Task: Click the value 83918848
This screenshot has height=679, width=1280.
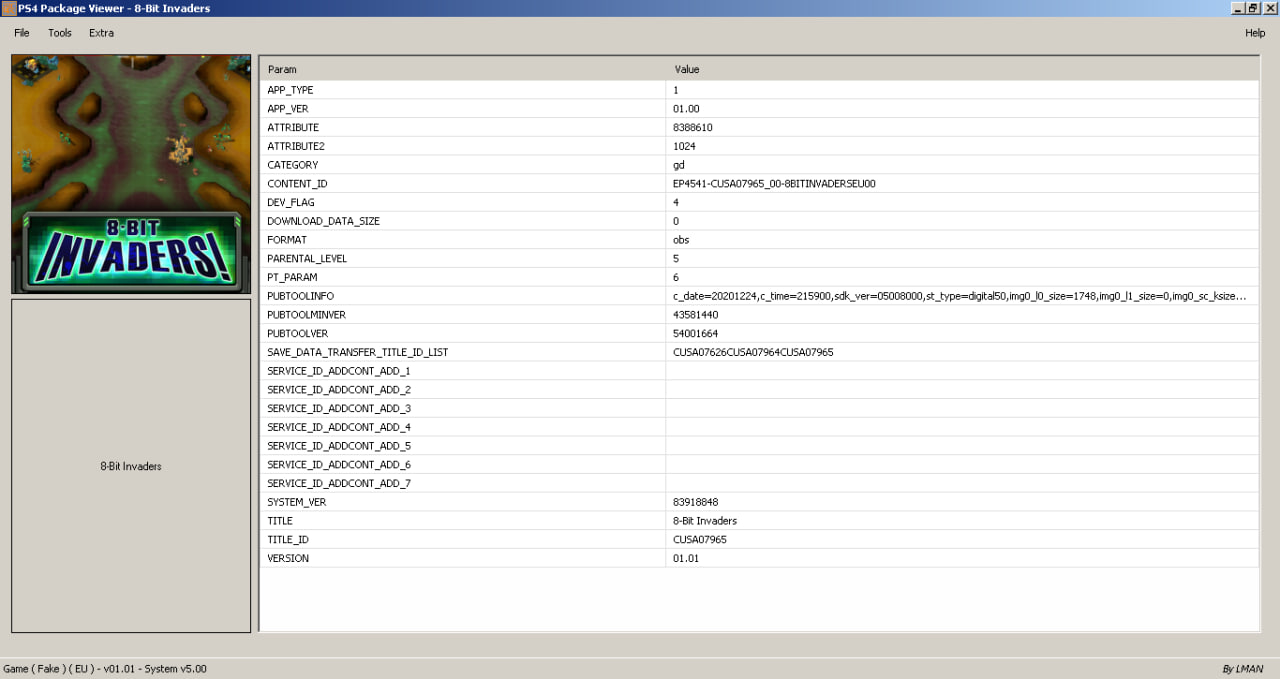Action: click(x=695, y=502)
